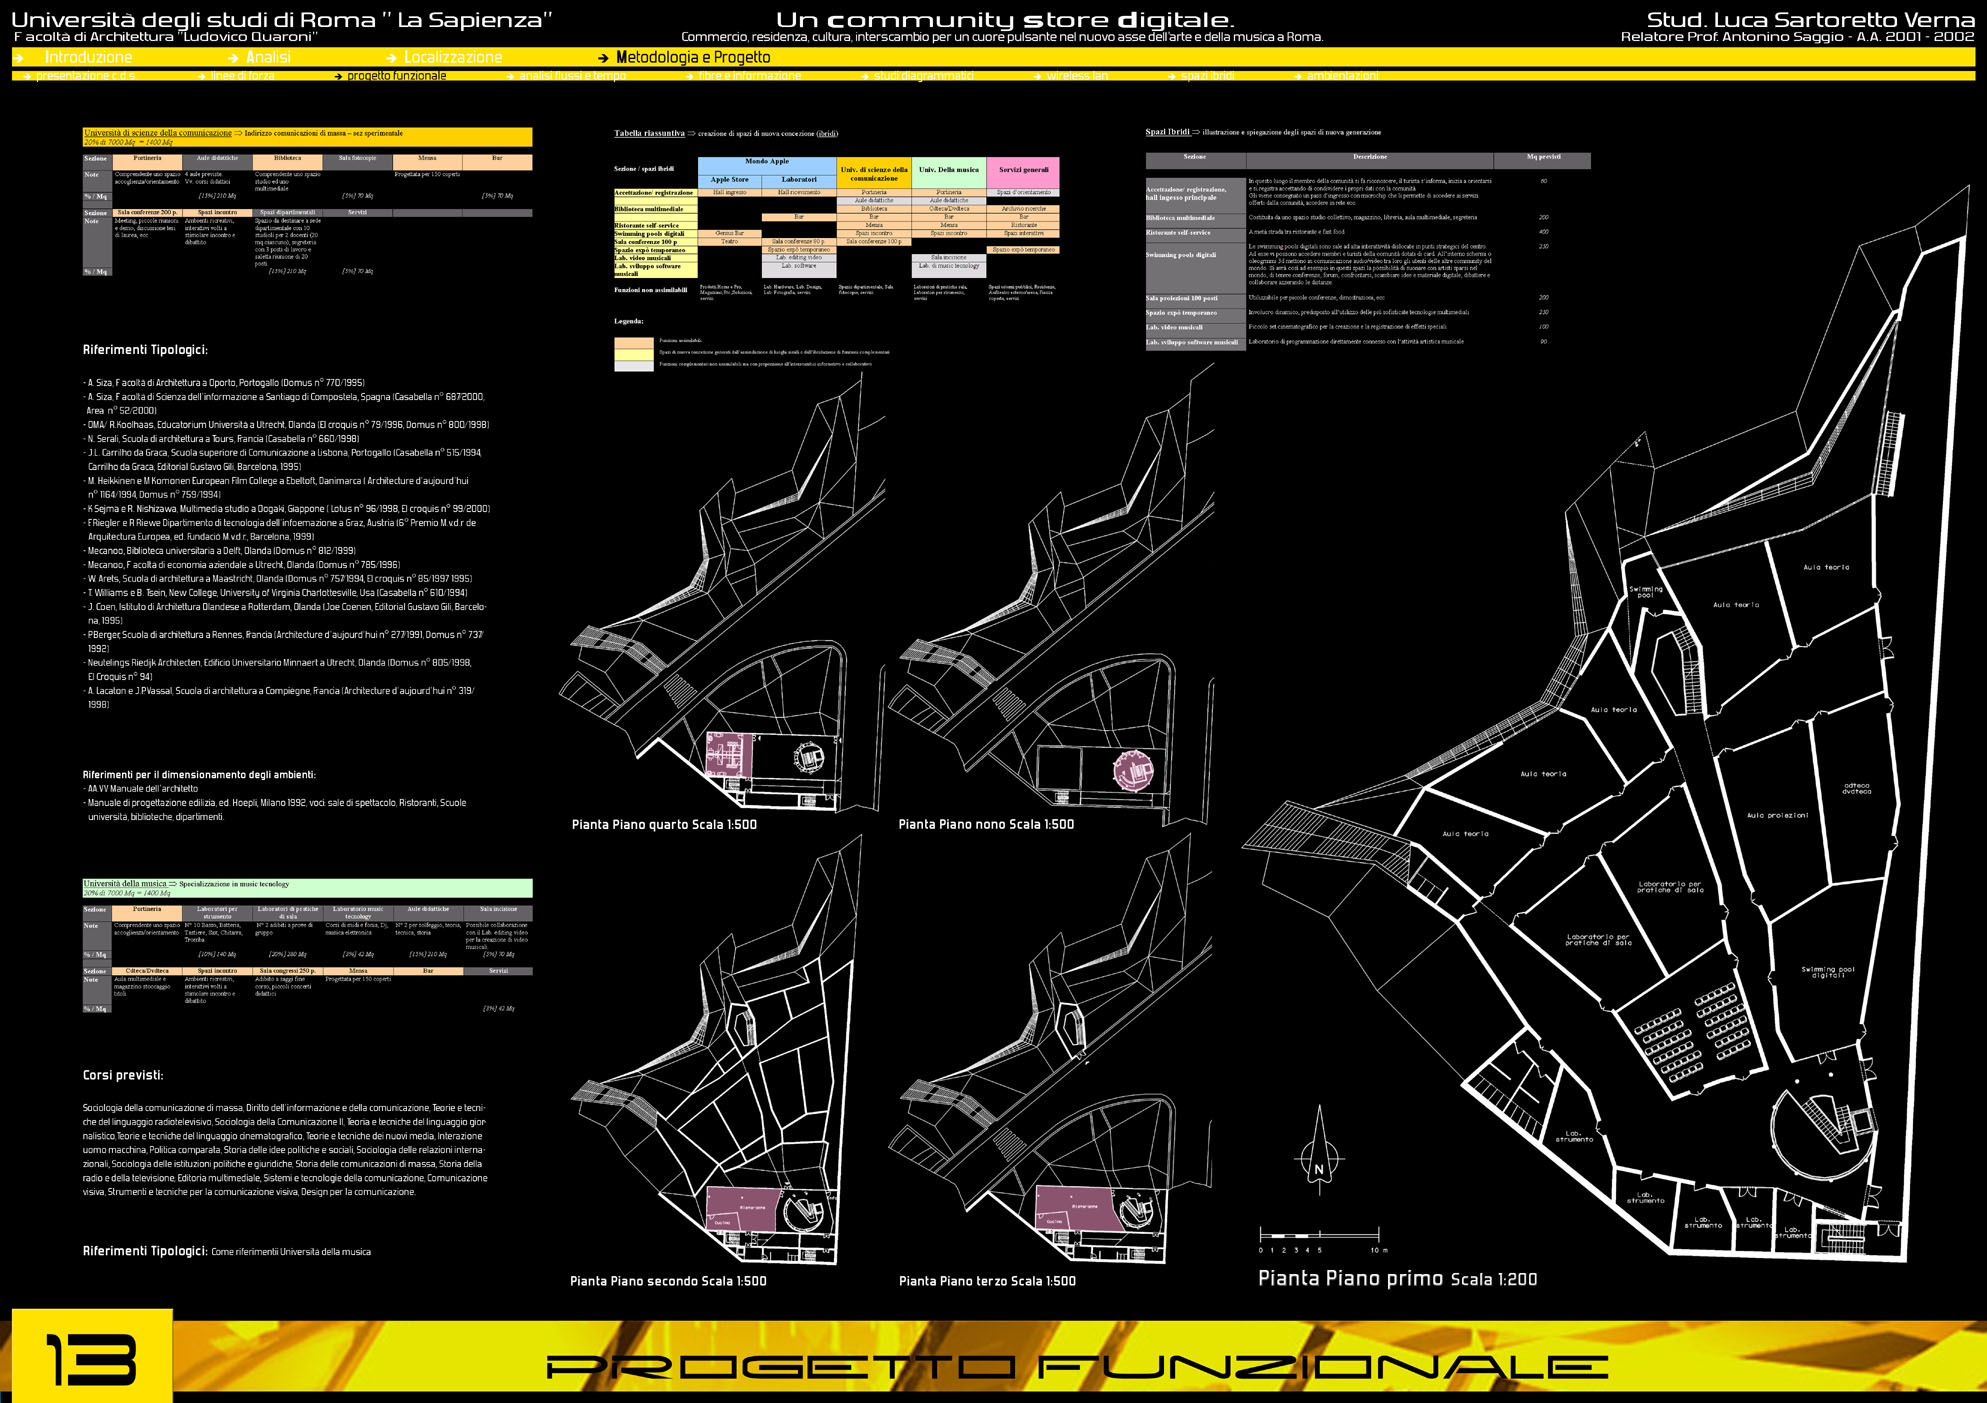The width and height of the screenshot is (1987, 1403).
Task: Select the 'progetto funzionale' sub-navigation item
Action: (396, 76)
